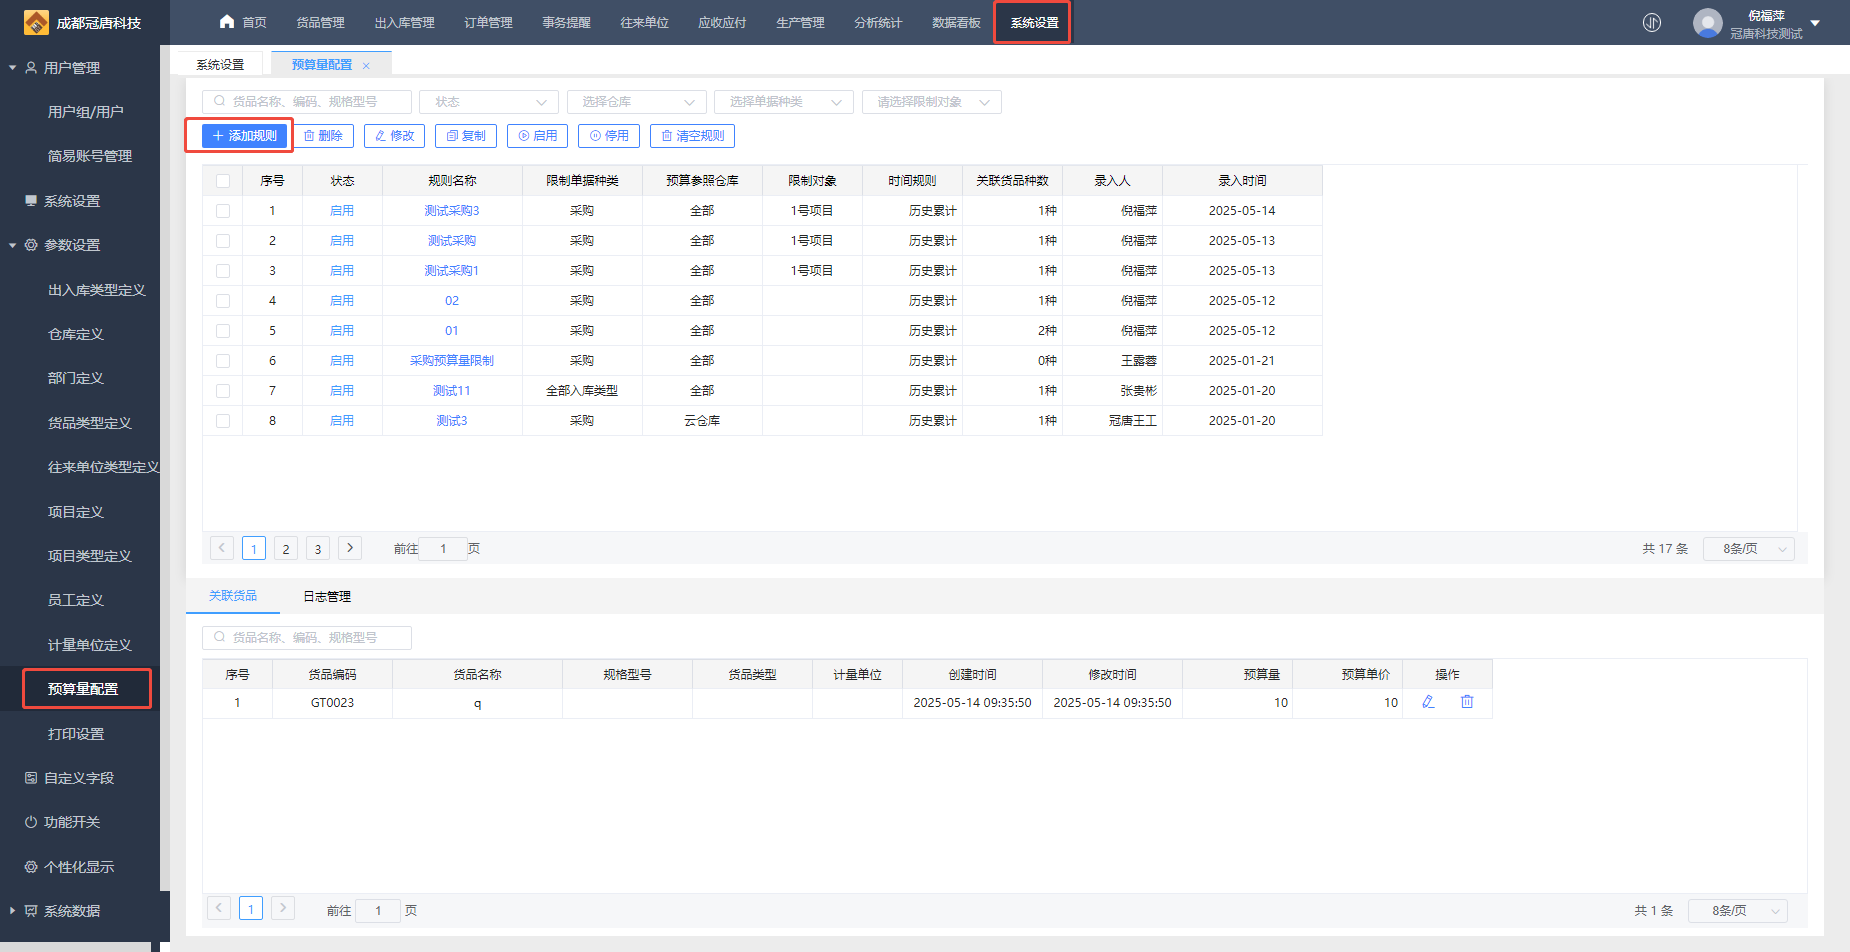
Task: Click the user avatar in top bar
Action: coord(1707,23)
